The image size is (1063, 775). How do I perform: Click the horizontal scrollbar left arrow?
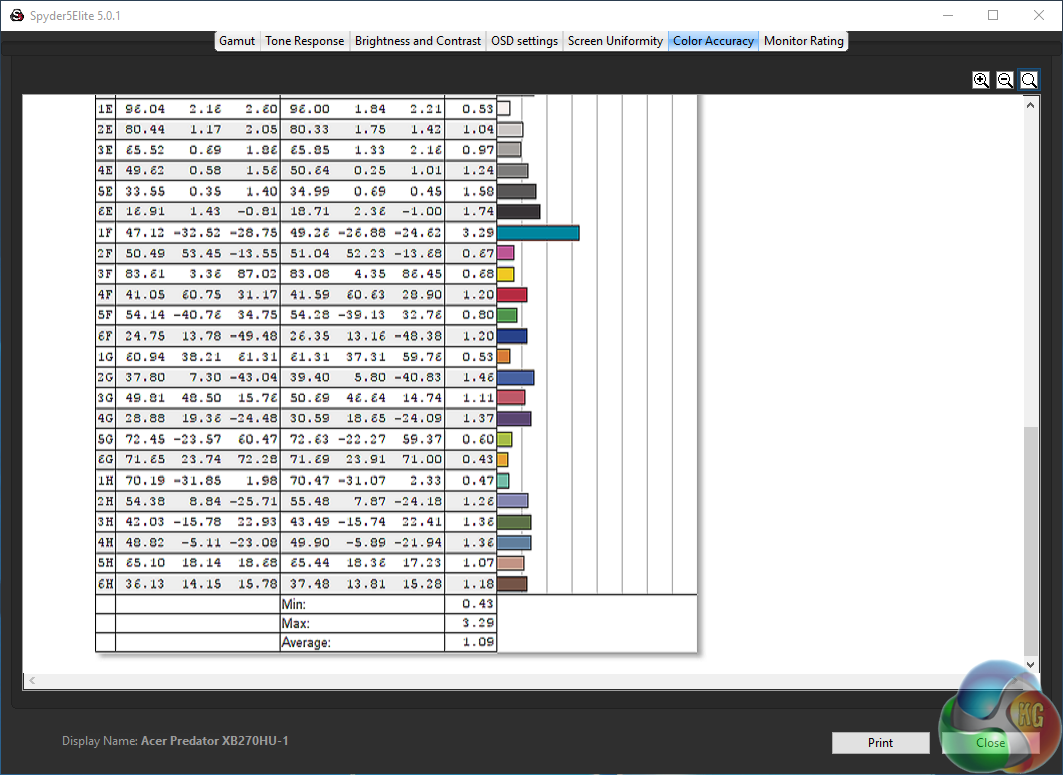[x=32, y=680]
